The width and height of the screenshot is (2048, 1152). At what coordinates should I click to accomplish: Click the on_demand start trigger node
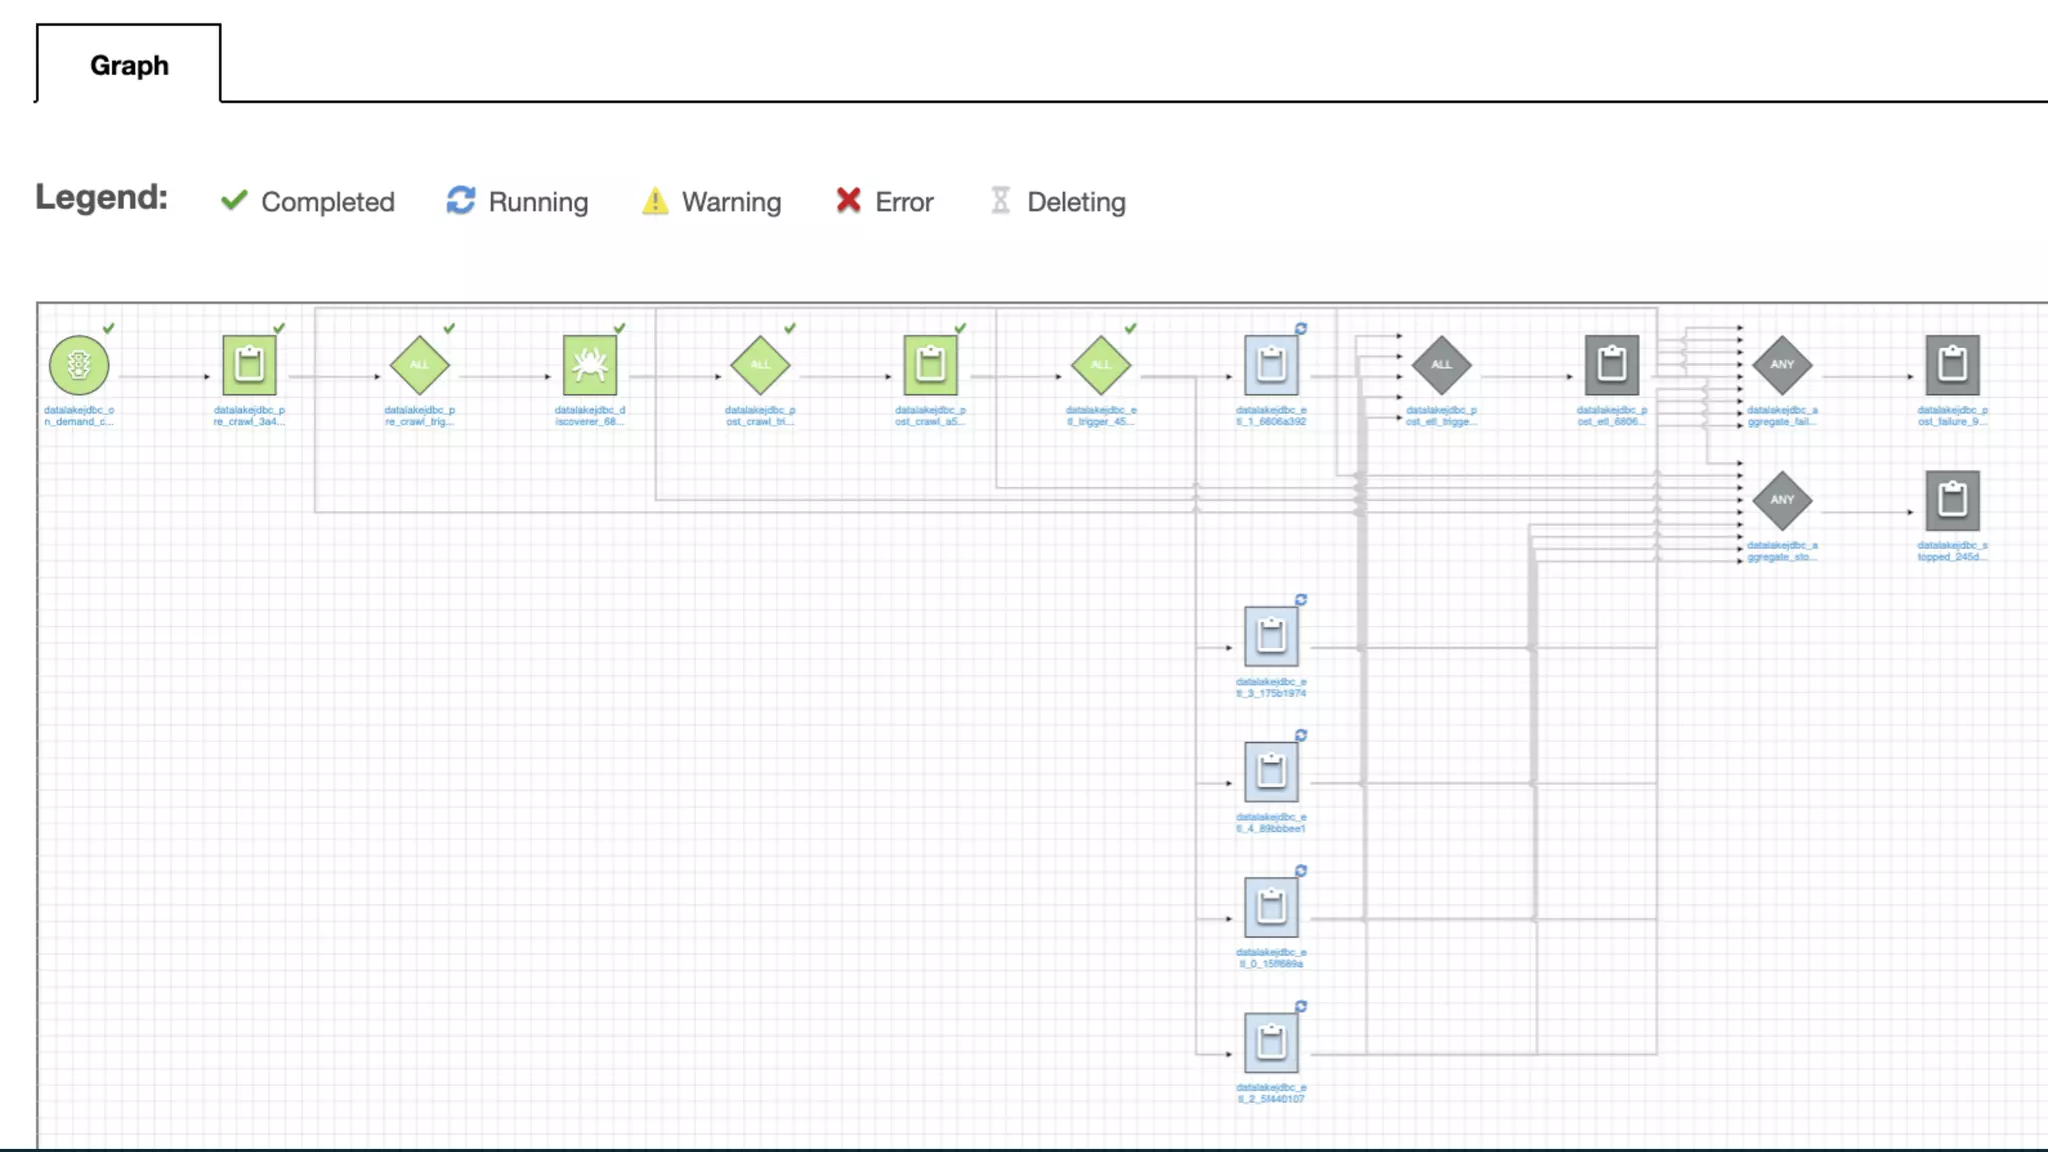coord(79,365)
